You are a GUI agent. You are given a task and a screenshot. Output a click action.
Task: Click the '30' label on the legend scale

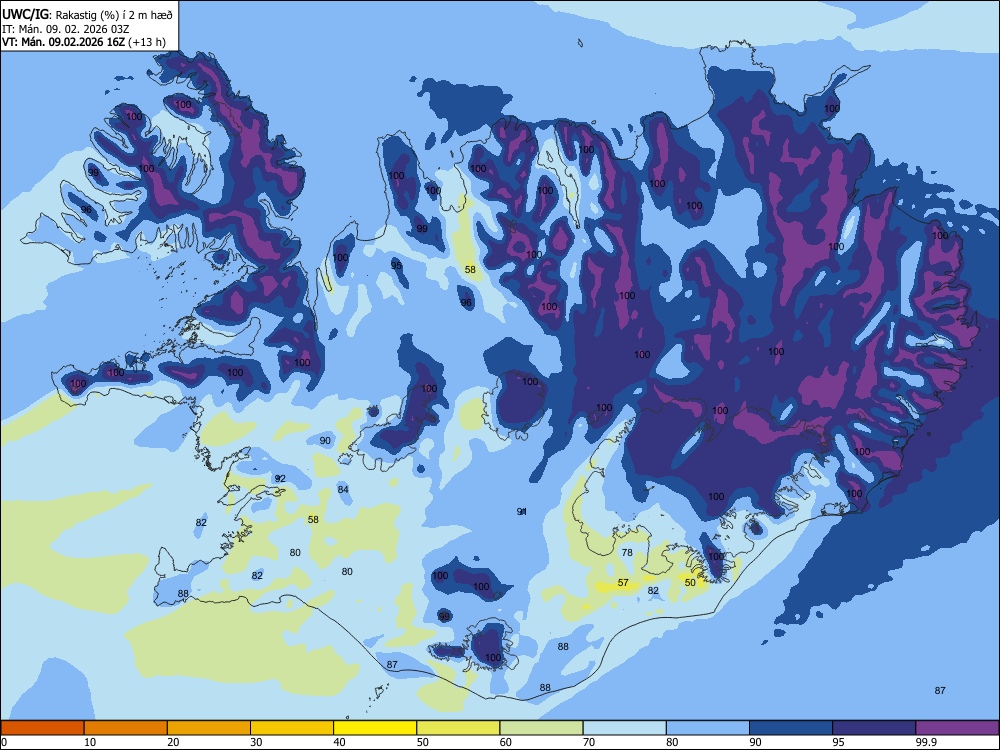pyautogui.click(x=256, y=742)
